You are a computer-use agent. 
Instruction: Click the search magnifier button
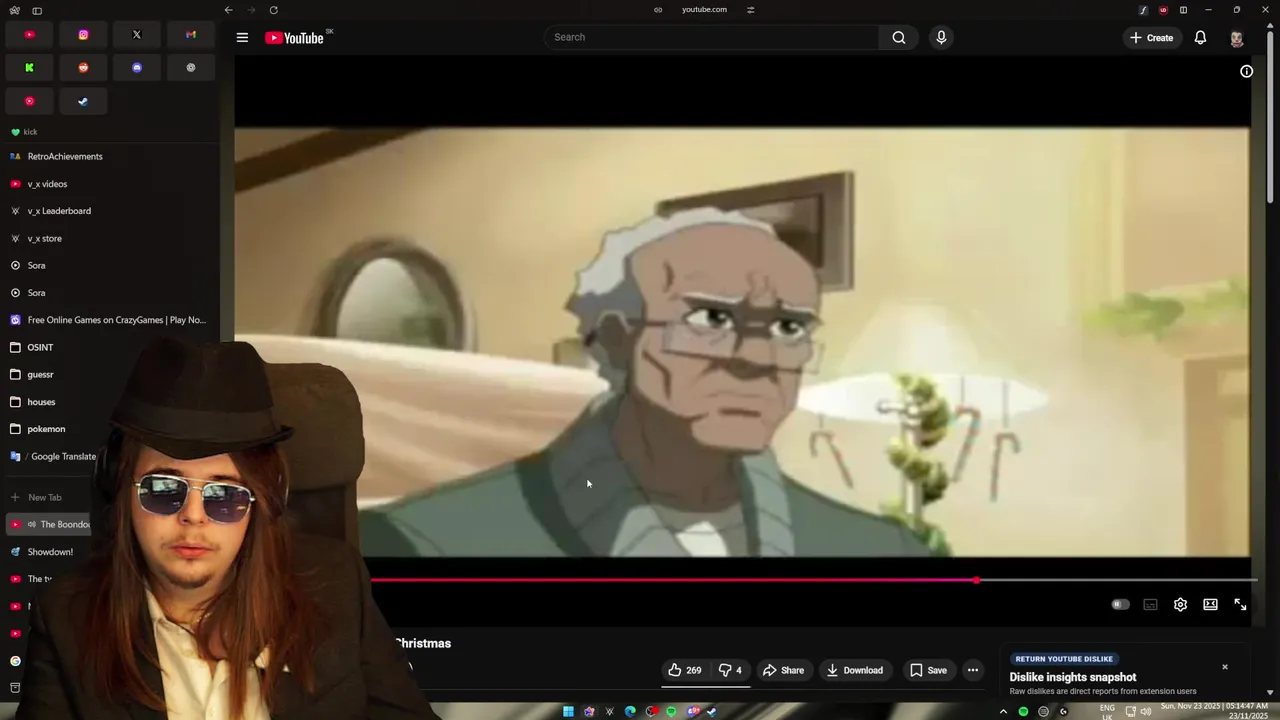pos(899,37)
